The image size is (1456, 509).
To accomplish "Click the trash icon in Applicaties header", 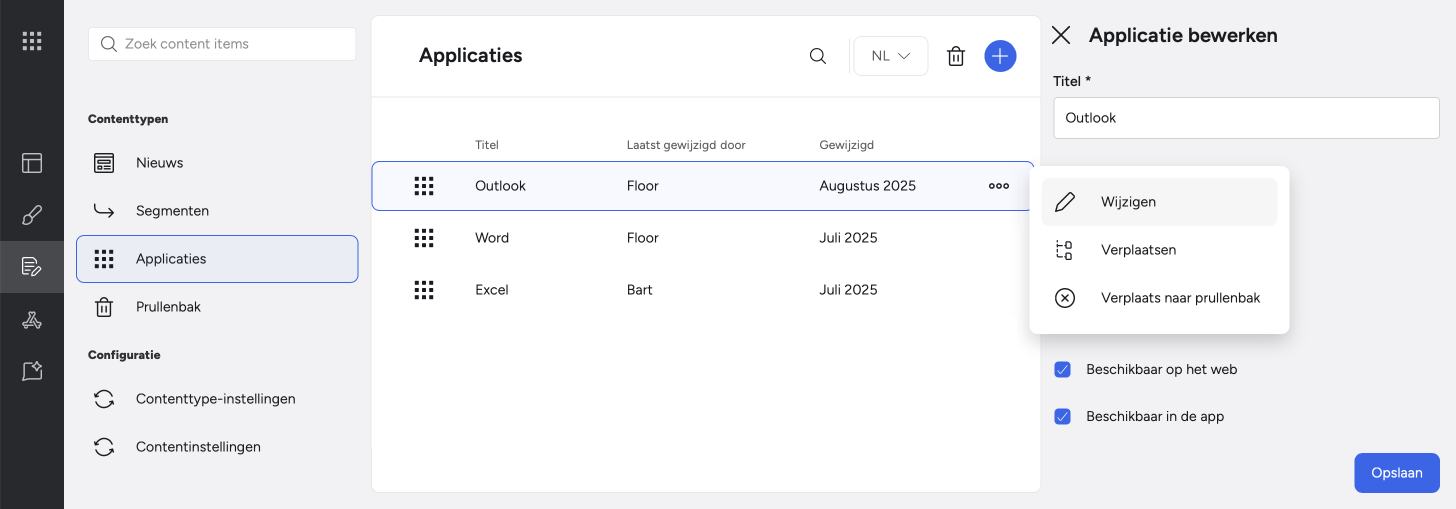I will (x=956, y=56).
